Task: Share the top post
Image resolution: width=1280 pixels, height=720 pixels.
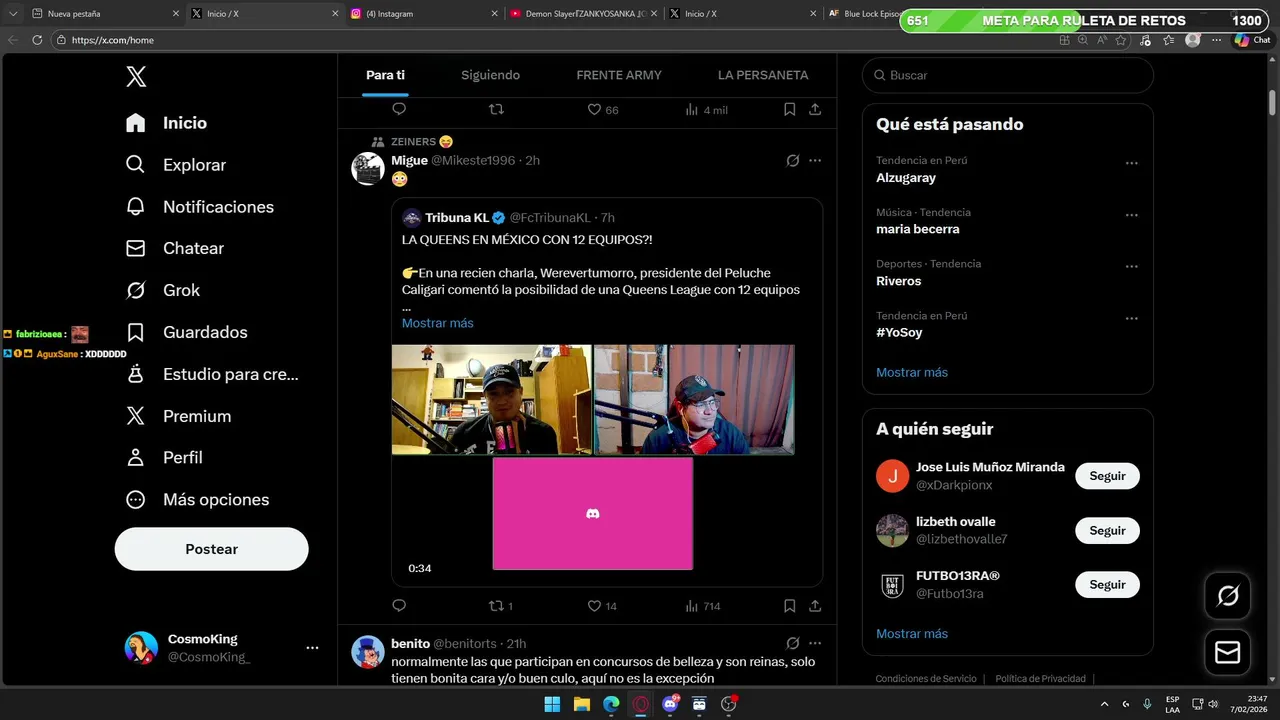Action: tap(815, 109)
